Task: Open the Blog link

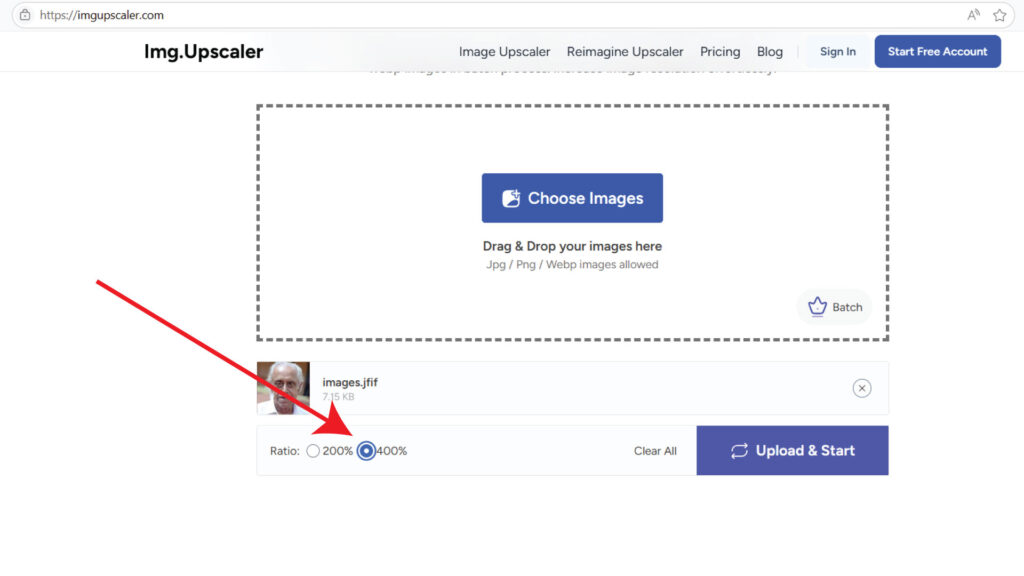Action: (x=769, y=52)
